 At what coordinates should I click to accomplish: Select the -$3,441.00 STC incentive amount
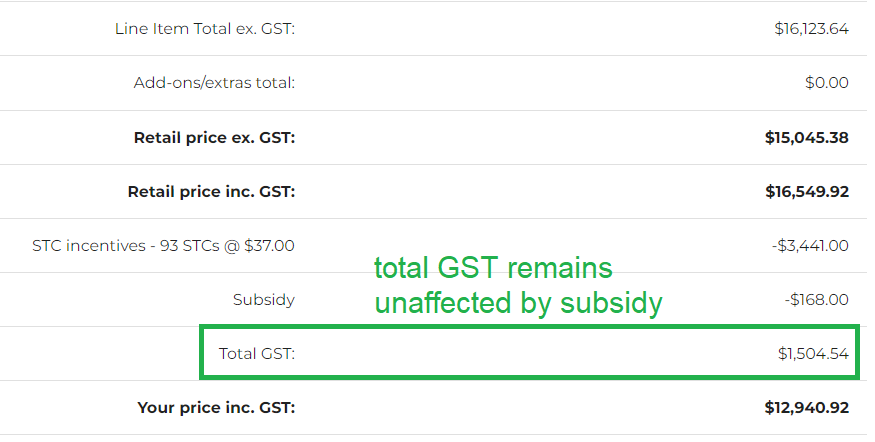[x=810, y=246]
